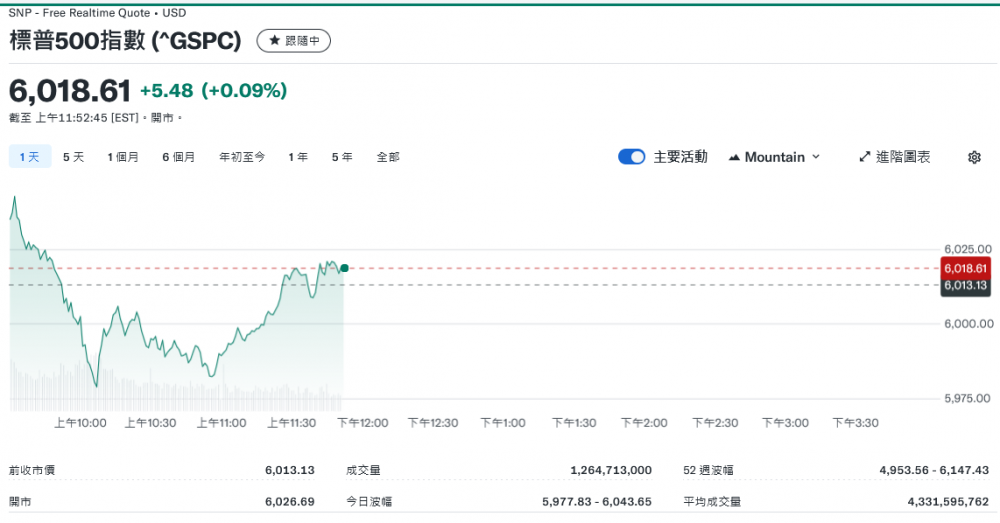
Task: Switch to the 5 天 range
Action: tap(73, 157)
